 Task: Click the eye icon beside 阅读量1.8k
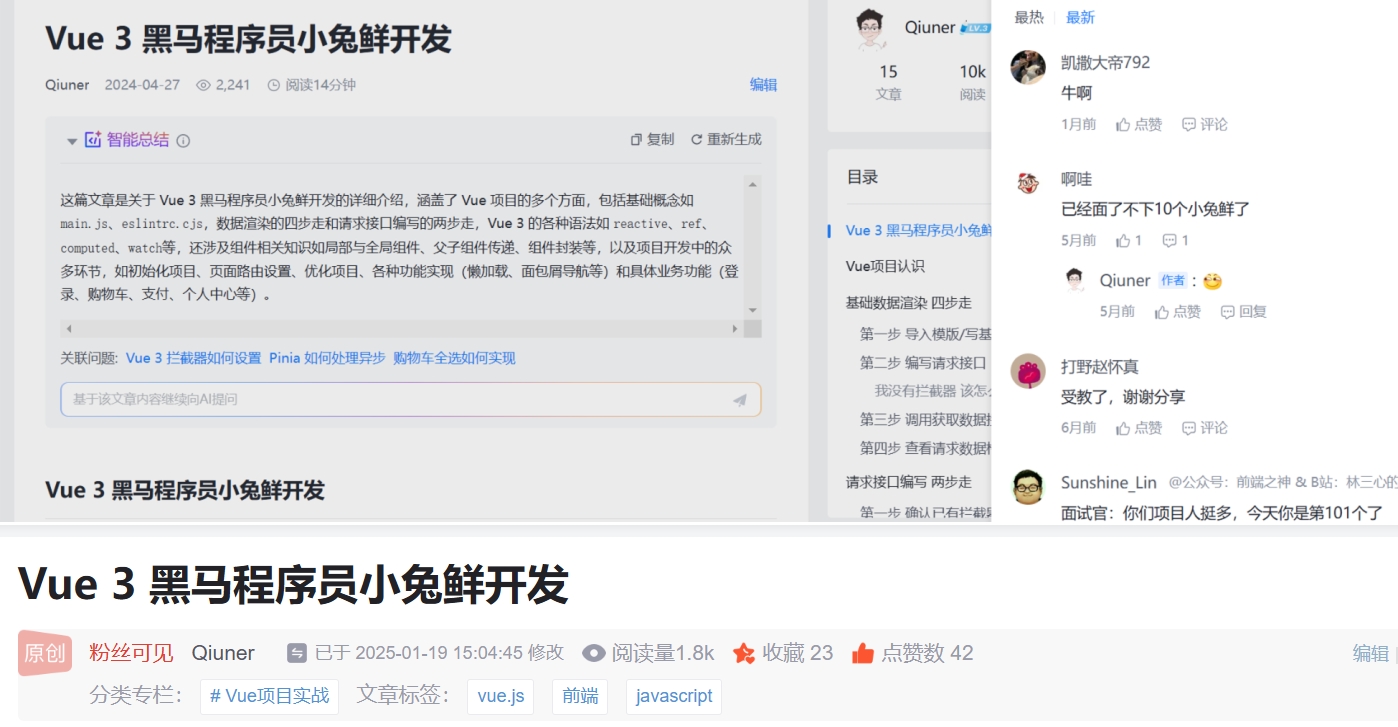point(594,653)
